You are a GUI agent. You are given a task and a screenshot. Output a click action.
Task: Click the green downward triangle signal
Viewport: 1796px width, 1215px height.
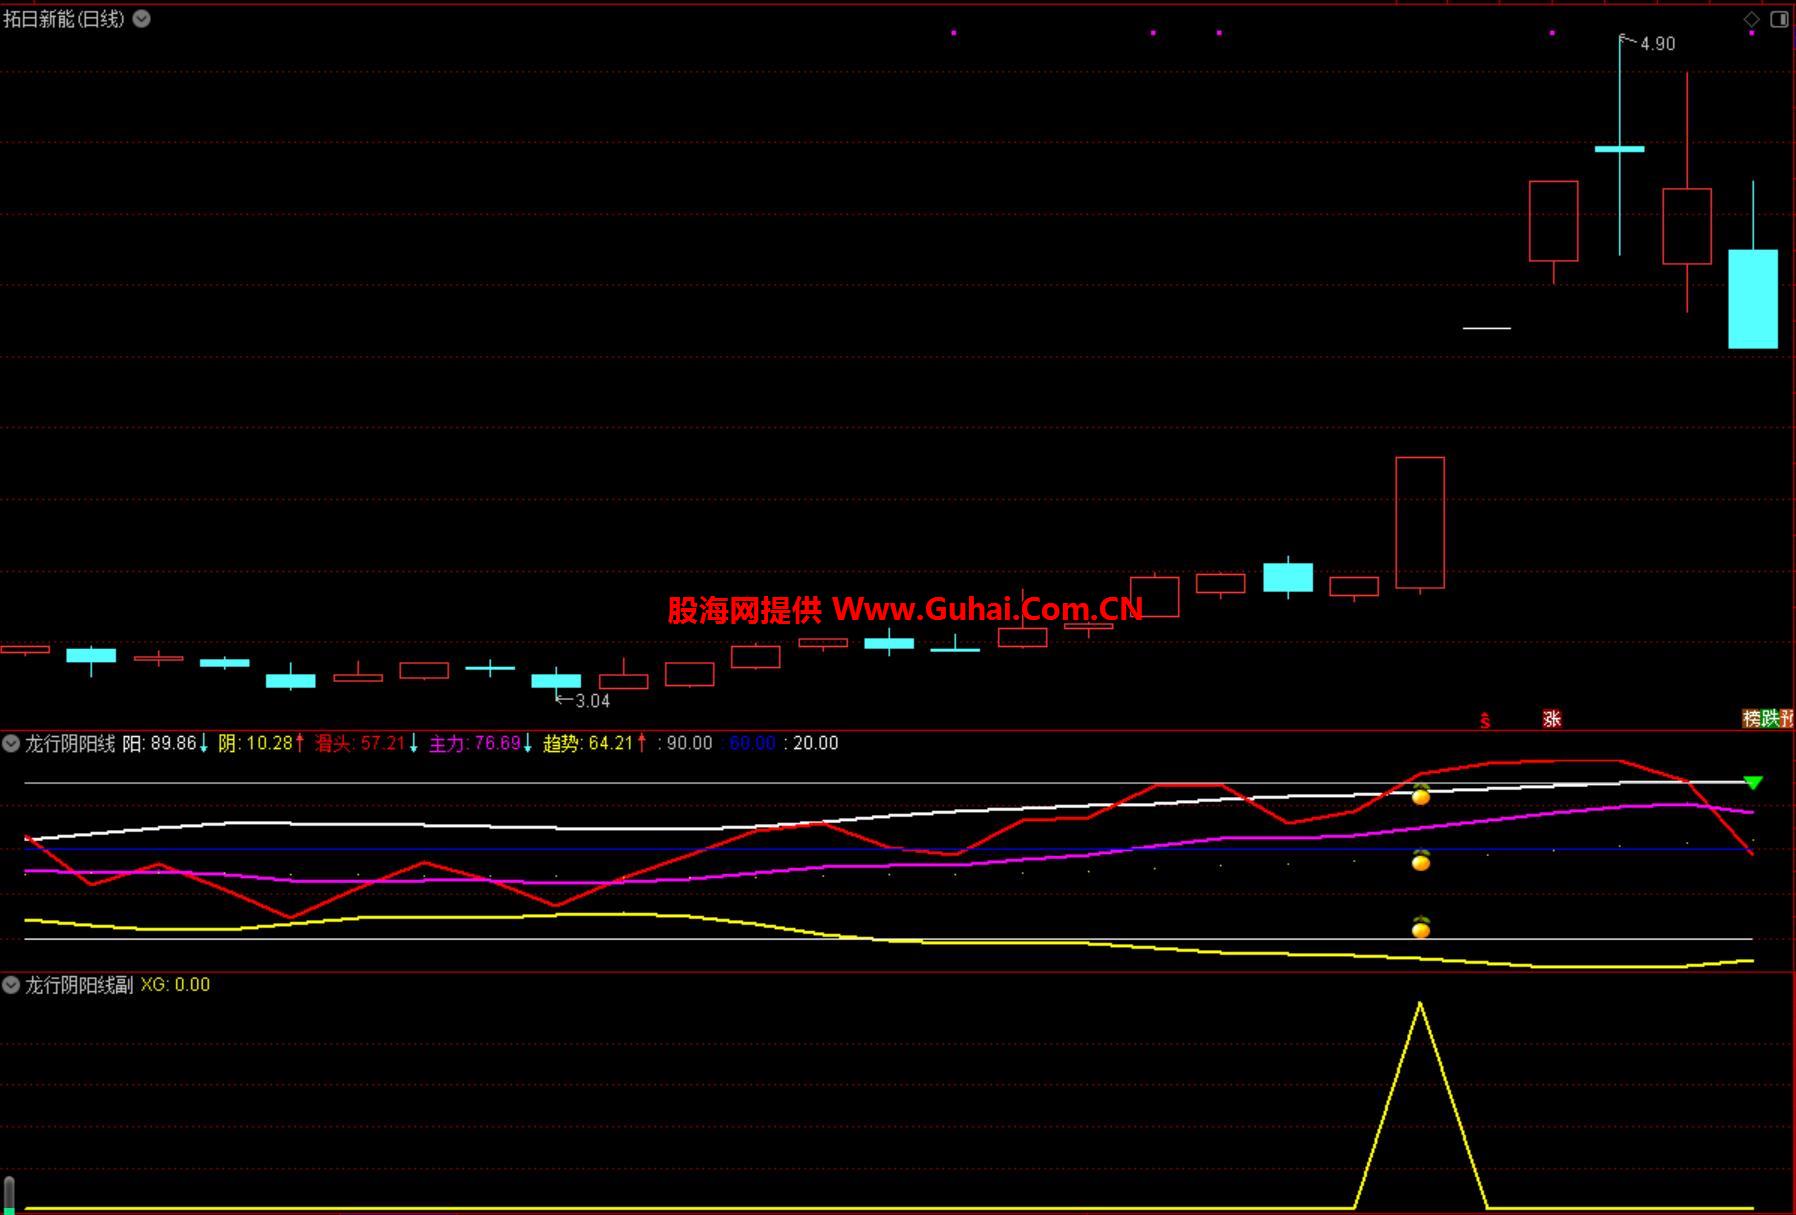point(1753,782)
